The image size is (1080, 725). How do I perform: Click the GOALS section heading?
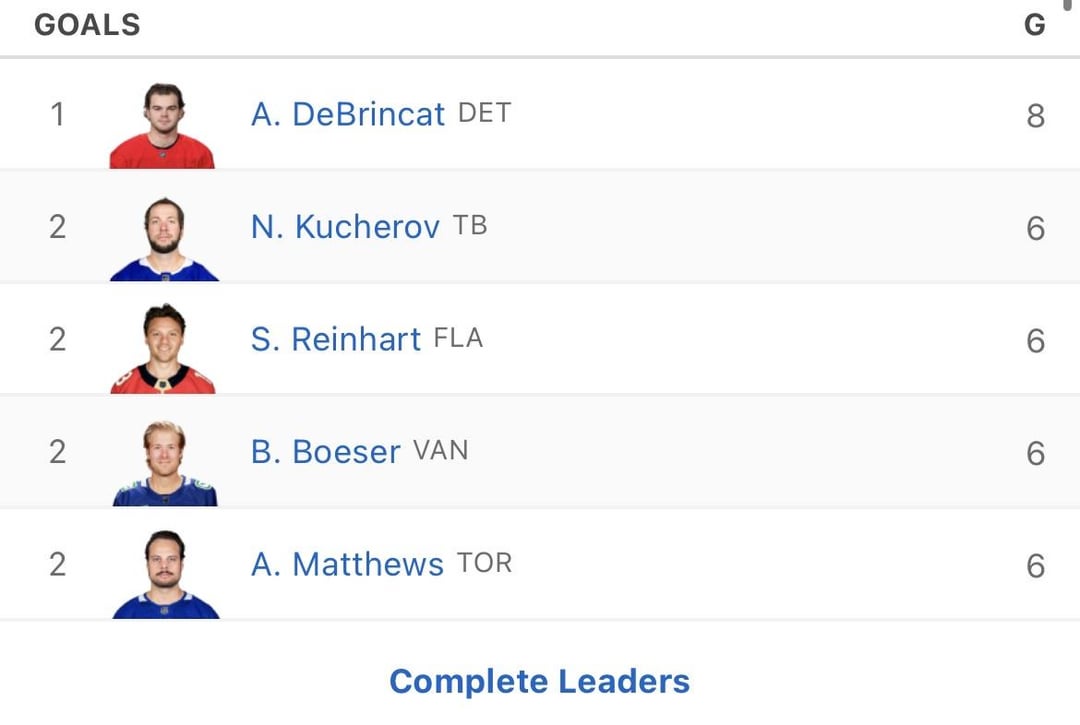pyautogui.click(x=87, y=25)
